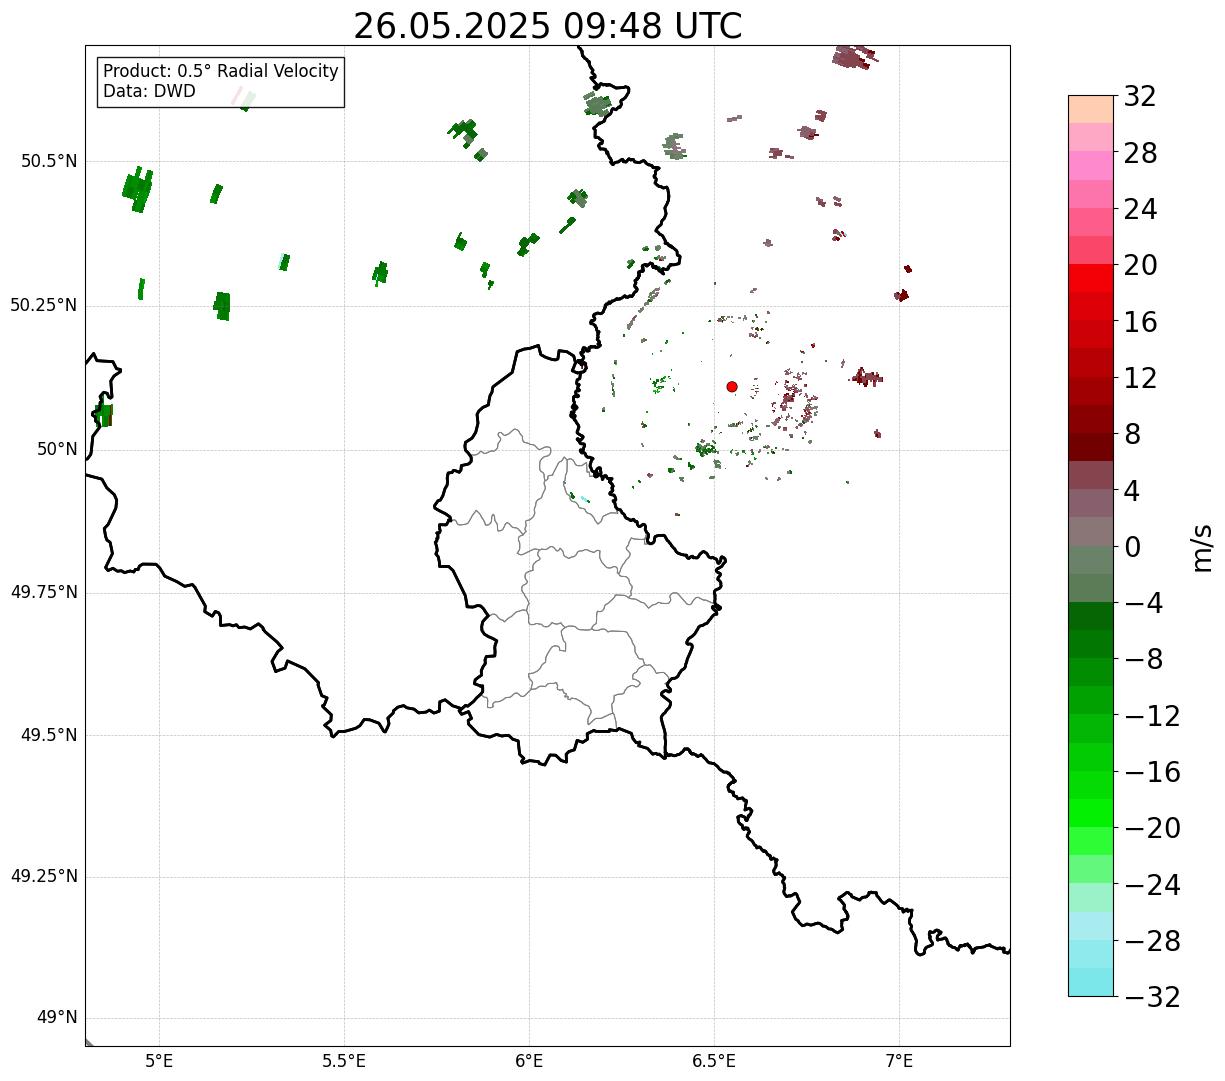Click the colorbar tick label −16
This screenshot has width=1225, height=1081.
tap(1152, 772)
